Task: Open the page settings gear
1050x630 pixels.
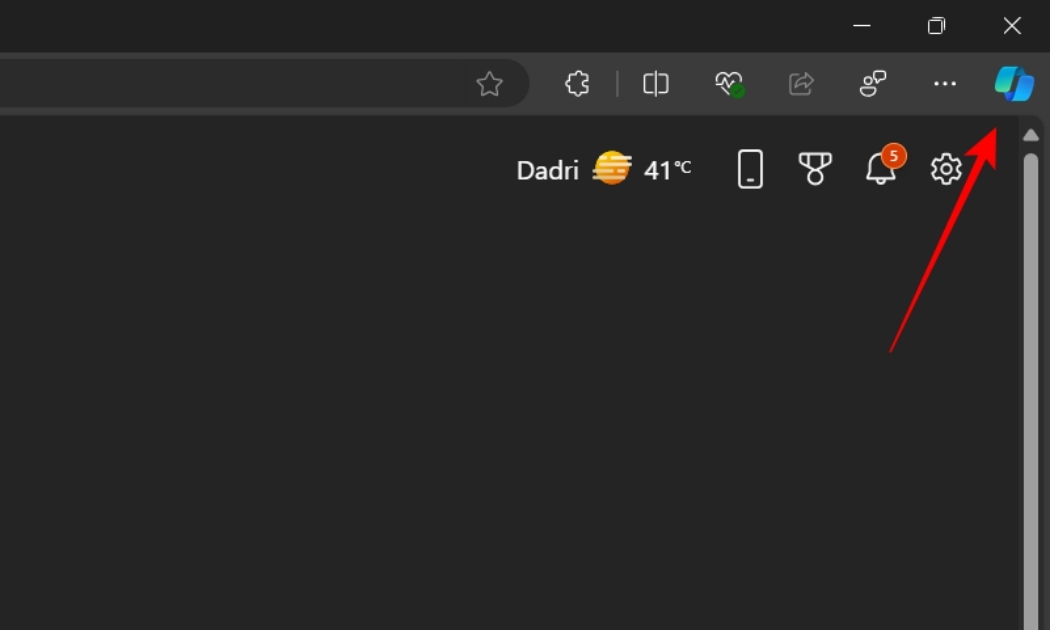Action: click(945, 169)
